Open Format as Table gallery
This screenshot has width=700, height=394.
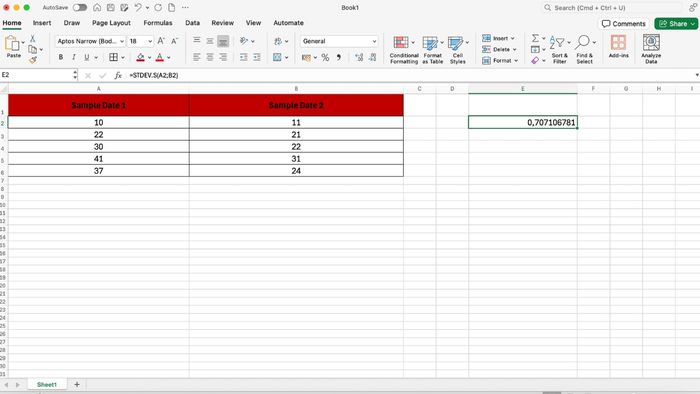(433, 50)
